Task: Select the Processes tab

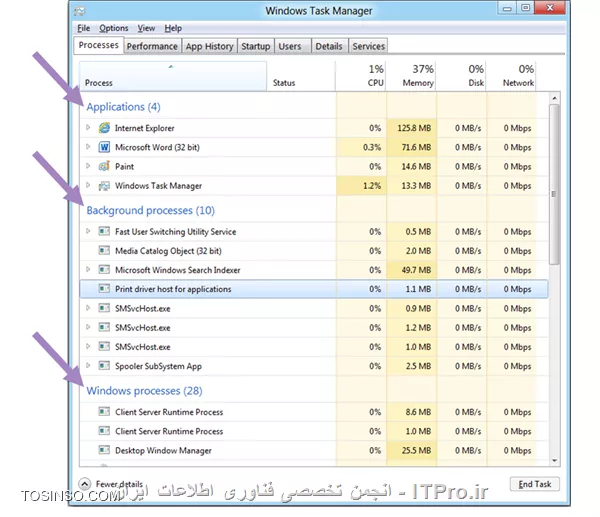Action: click(x=98, y=45)
